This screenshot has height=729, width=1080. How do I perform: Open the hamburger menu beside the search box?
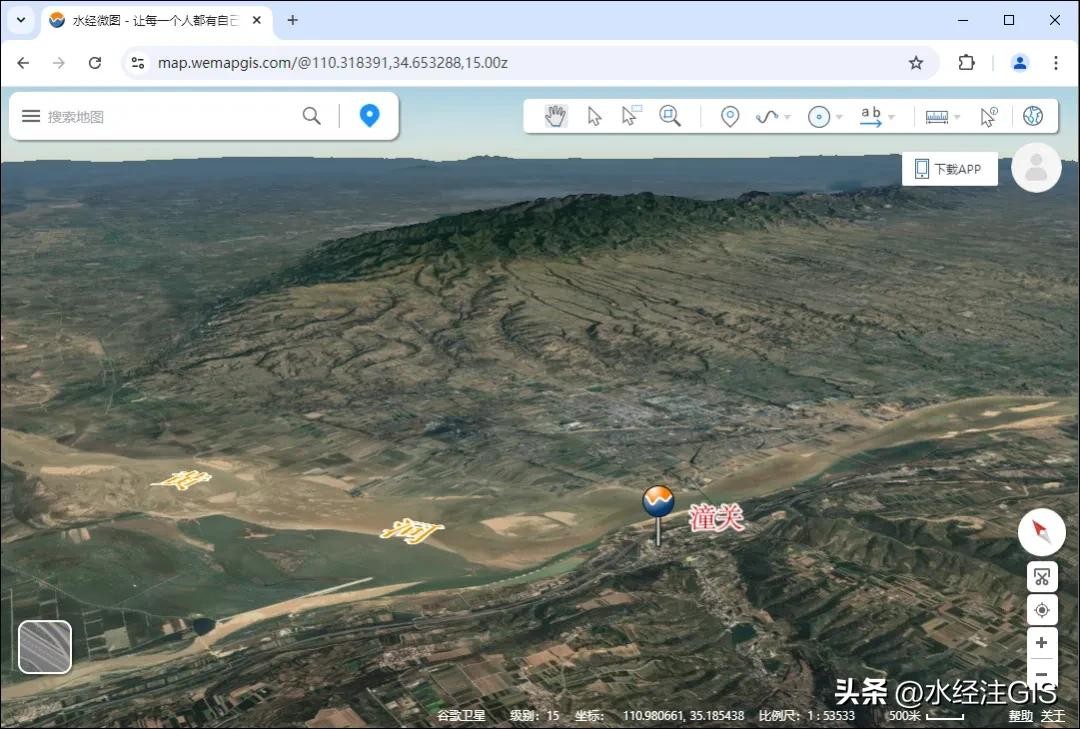click(x=31, y=116)
